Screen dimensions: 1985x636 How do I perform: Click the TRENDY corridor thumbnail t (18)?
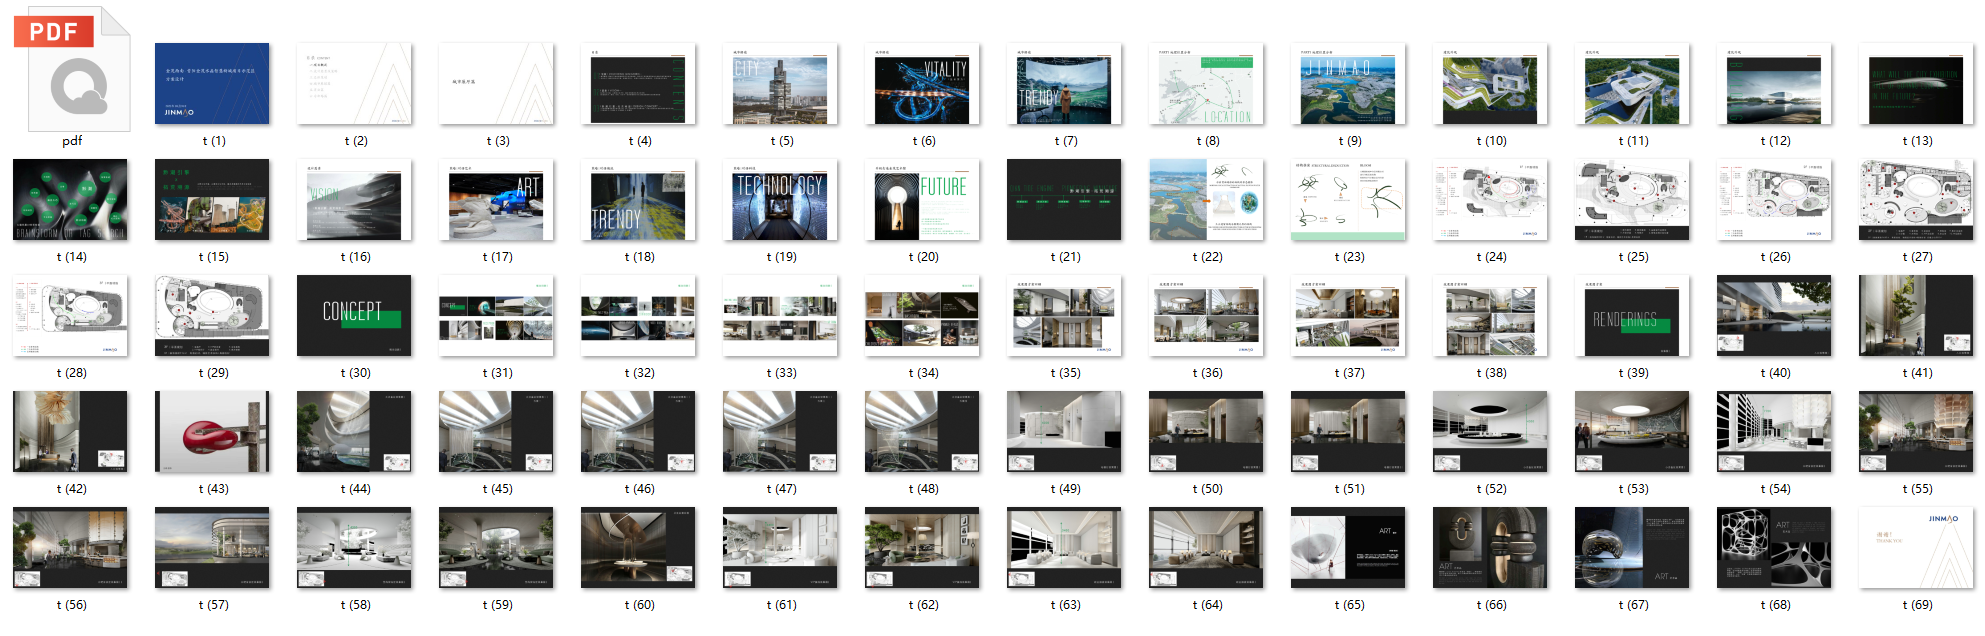click(x=638, y=200)
